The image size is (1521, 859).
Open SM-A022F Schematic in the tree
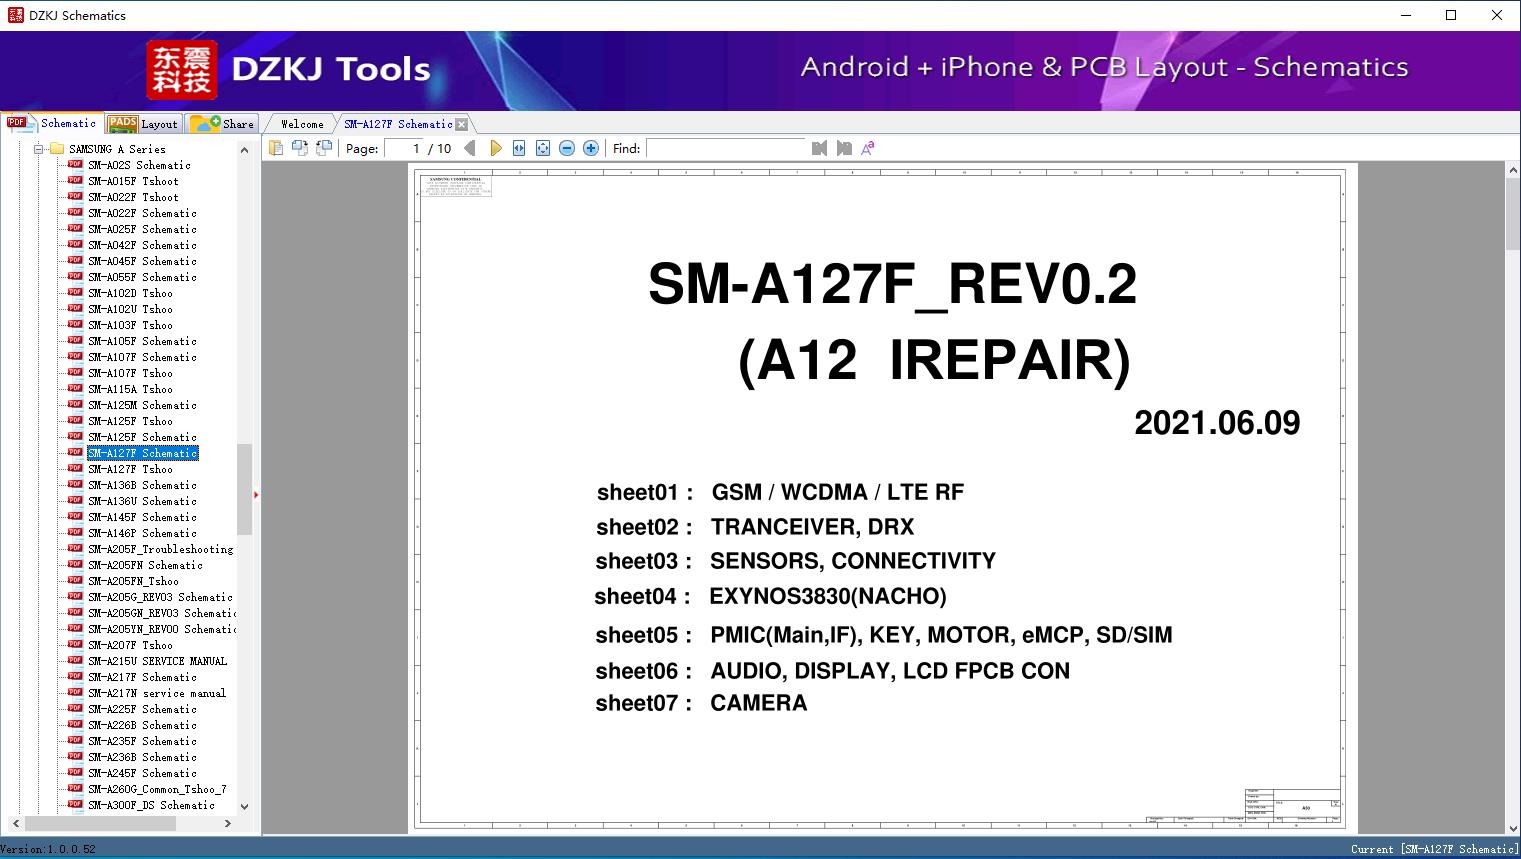pyautogui.click(x=142, y=213)
